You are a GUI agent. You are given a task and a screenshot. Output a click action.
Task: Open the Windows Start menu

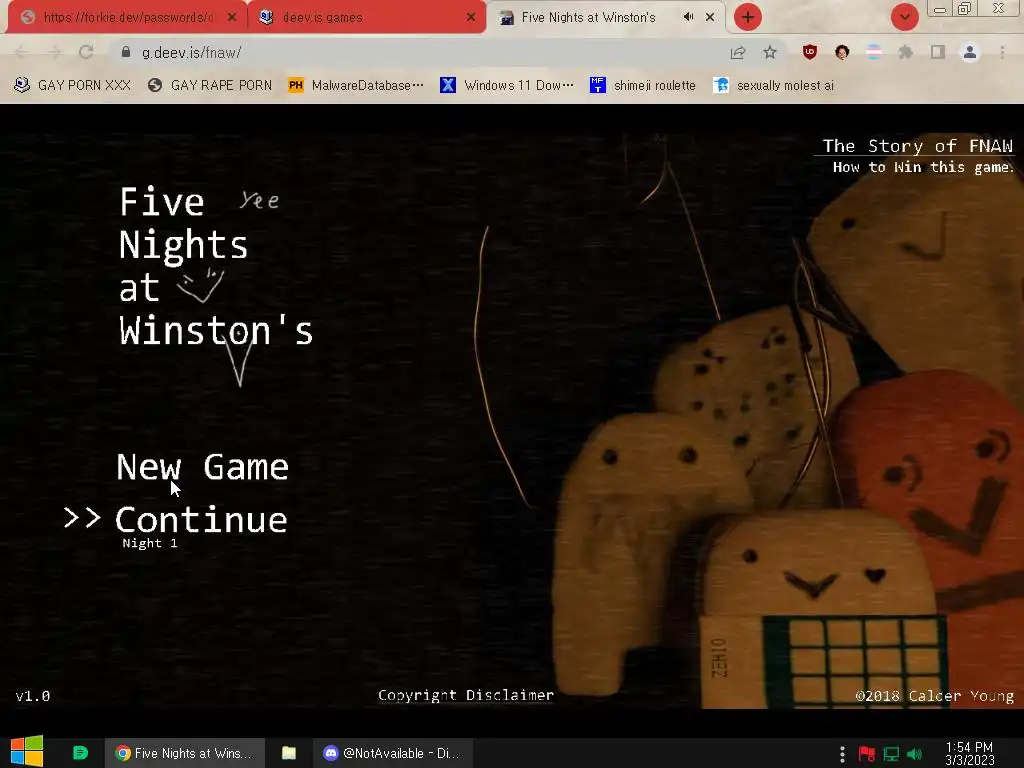27,752
